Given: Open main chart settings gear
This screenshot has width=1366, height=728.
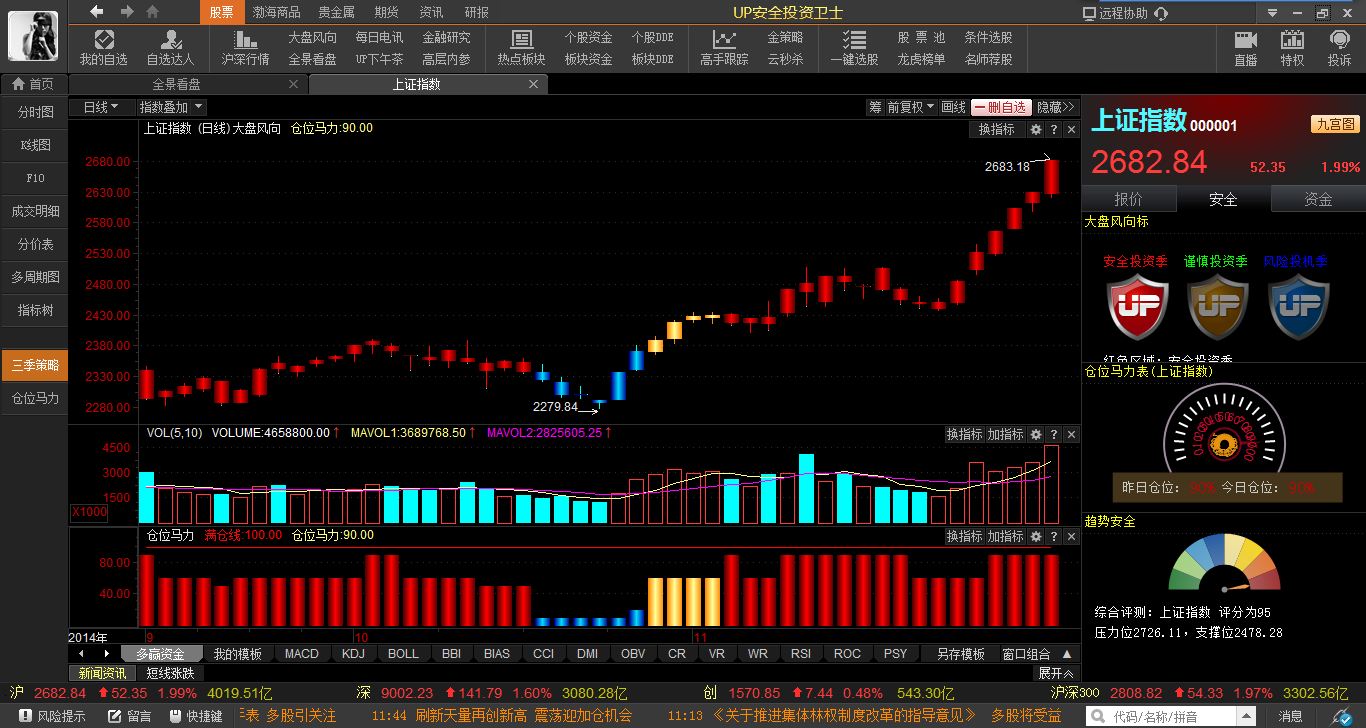Looking at the screenshot, I should coord(1036,130).
